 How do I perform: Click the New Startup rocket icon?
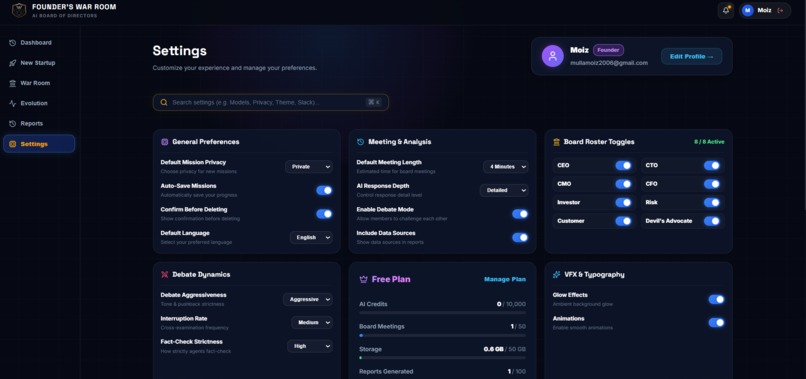(x=13, y=63)
